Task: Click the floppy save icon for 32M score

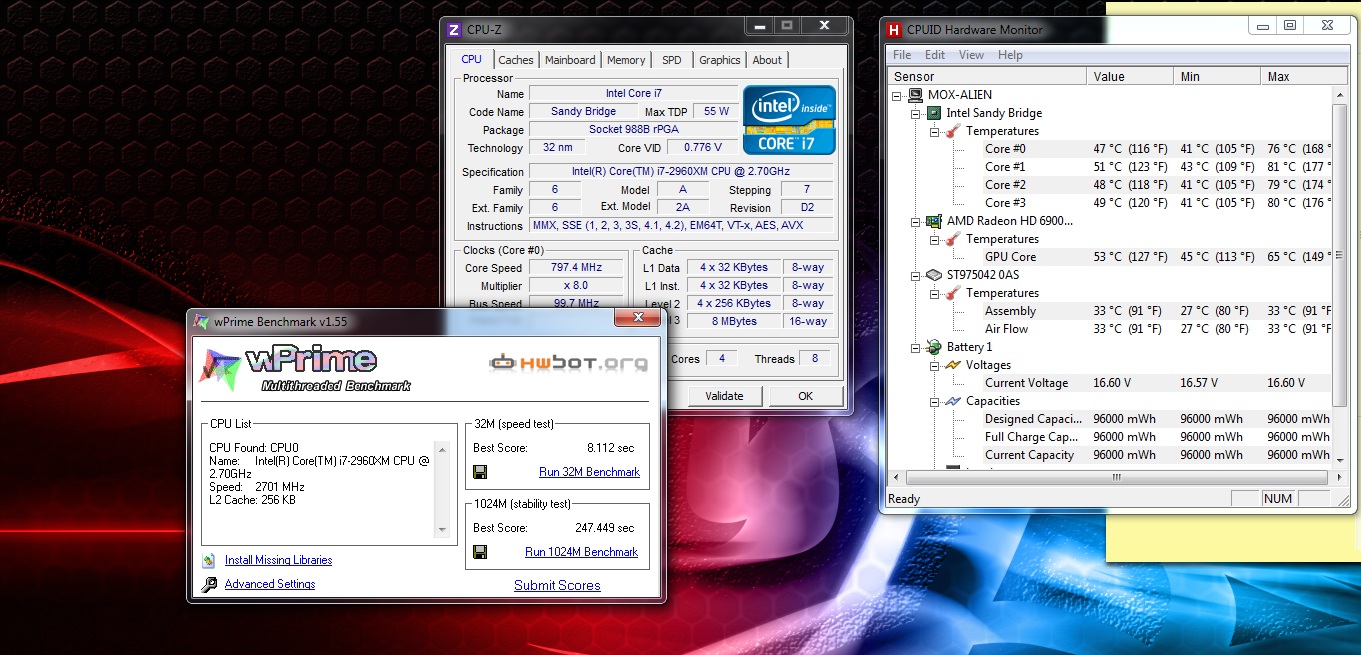Action: 481,472
